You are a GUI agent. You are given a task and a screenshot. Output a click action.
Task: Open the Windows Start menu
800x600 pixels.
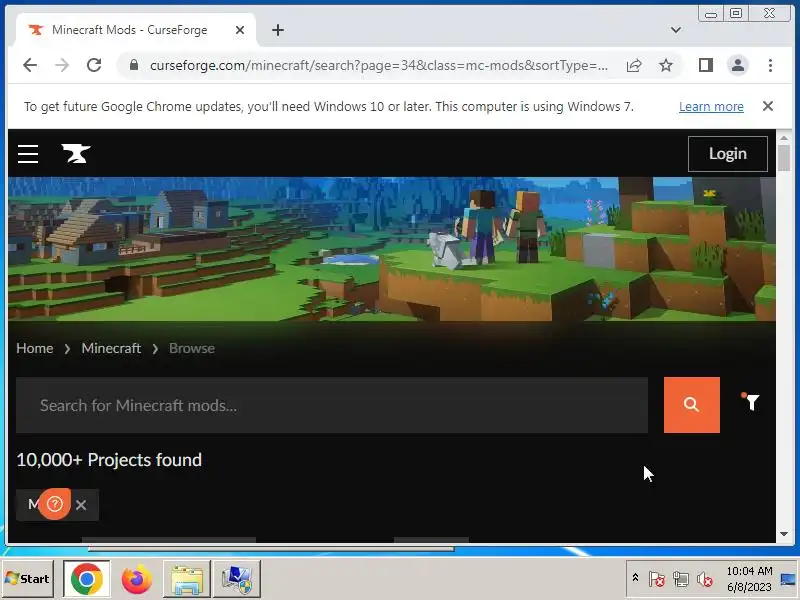[x=28, y=579]
